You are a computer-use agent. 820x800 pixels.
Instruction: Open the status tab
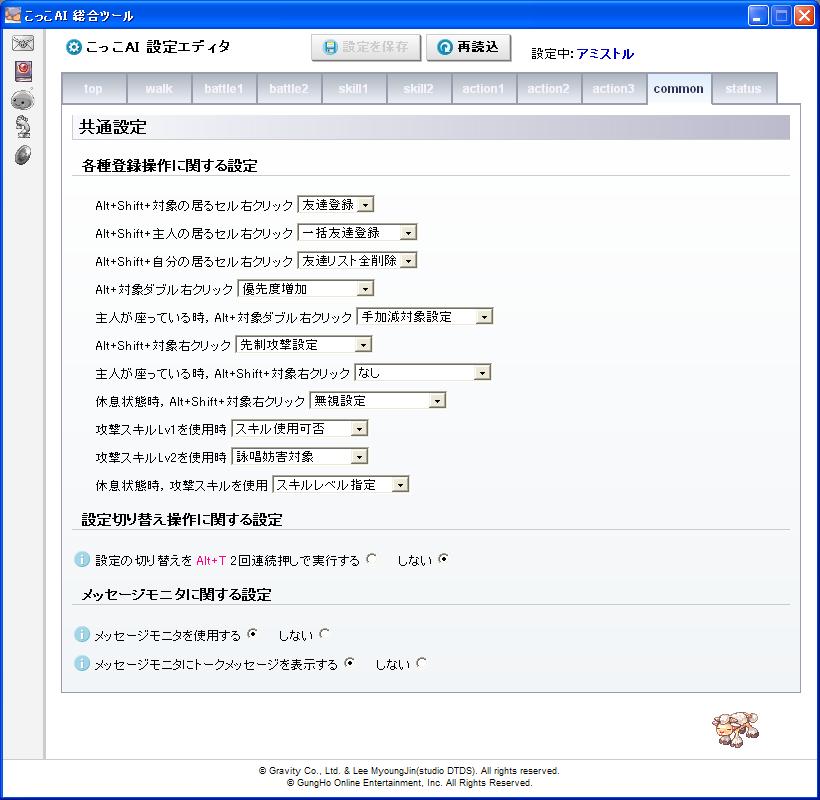743,89
